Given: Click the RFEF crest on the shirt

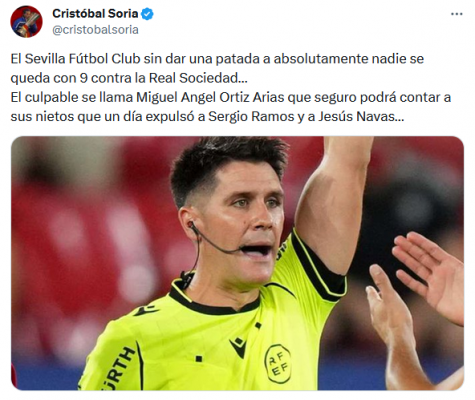Looking at the screenshot, I should click(x=278, y=363).
